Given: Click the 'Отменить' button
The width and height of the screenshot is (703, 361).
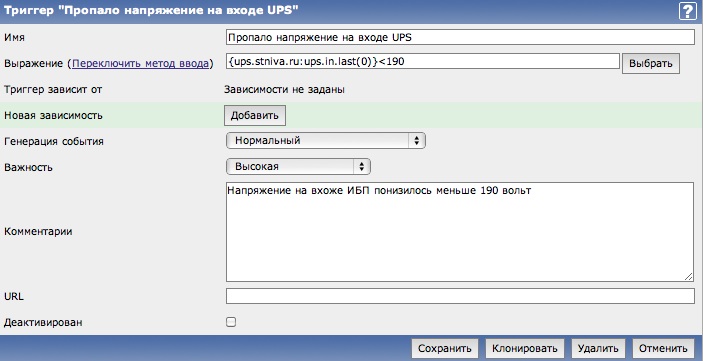Looking at the screenshot, I should tap(663, 348).
